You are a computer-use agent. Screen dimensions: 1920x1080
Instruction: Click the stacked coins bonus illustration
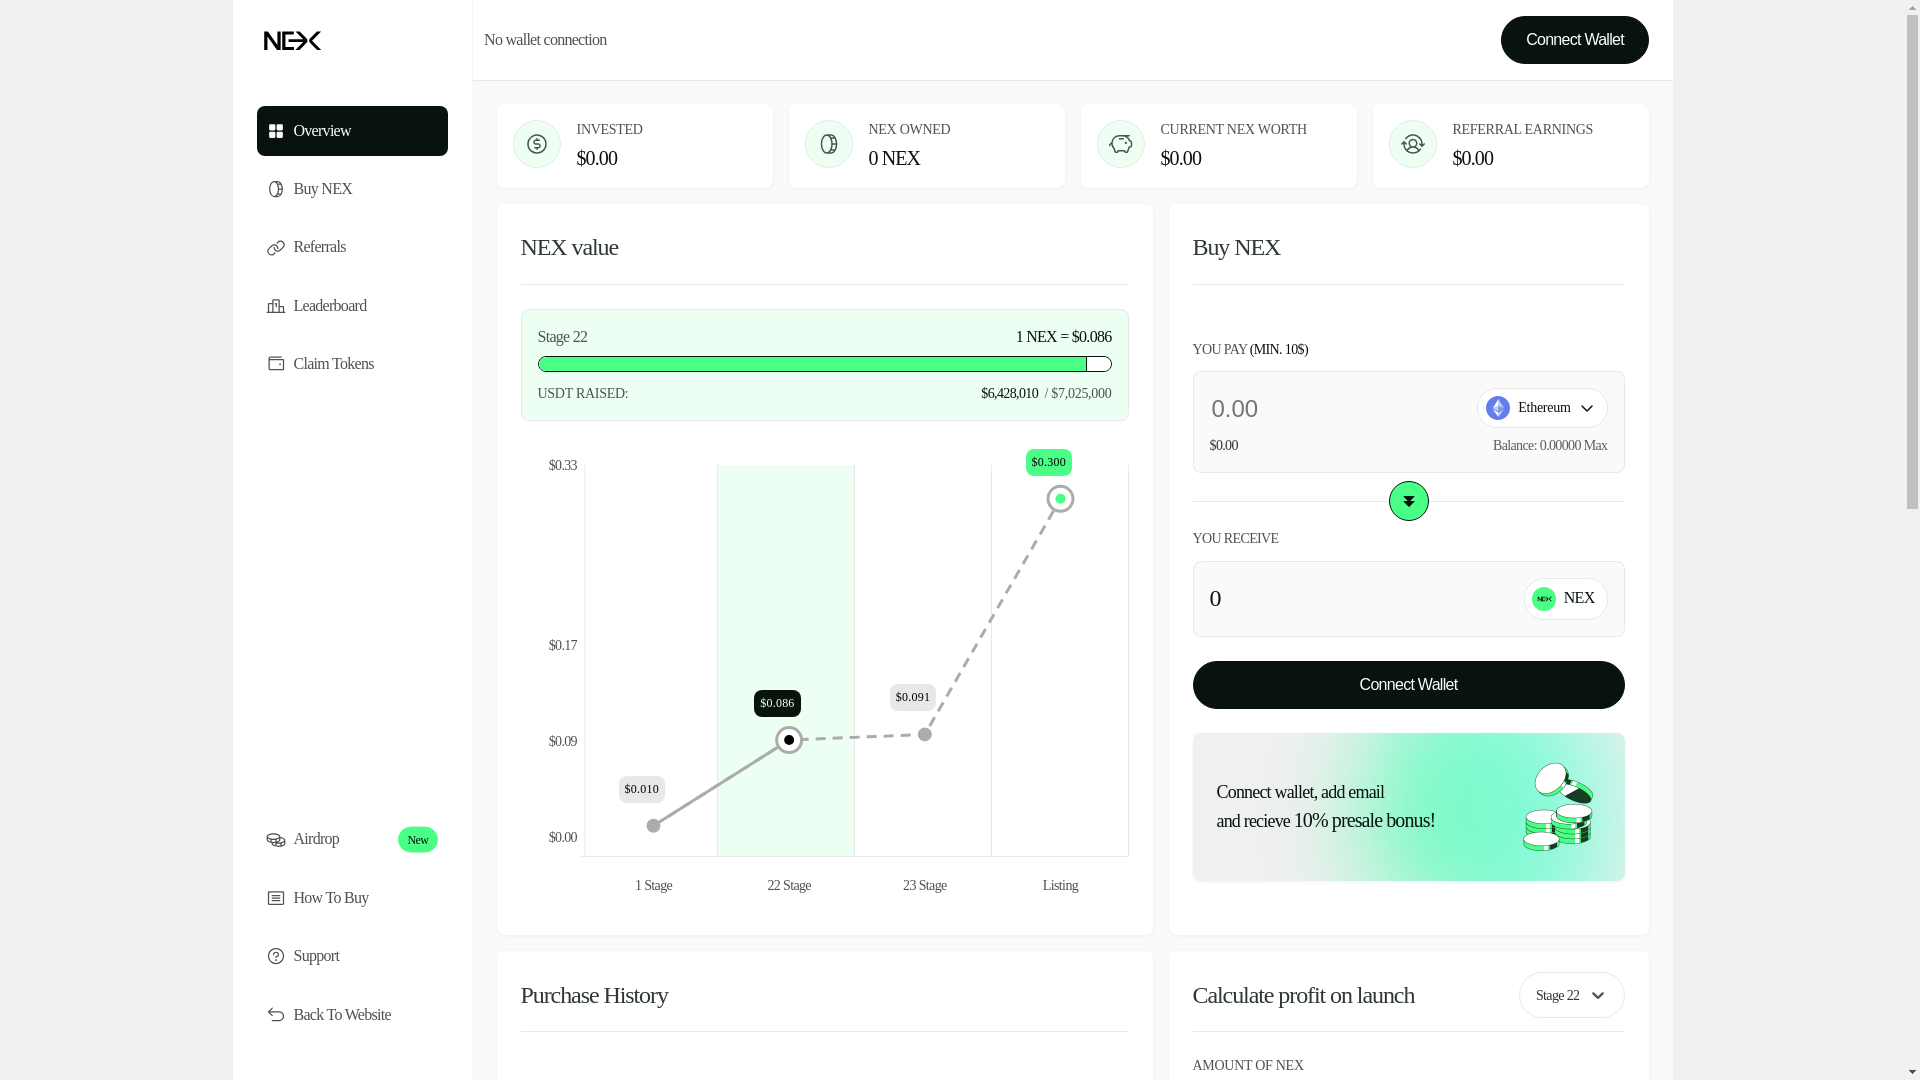click(x=1558, y=807)
